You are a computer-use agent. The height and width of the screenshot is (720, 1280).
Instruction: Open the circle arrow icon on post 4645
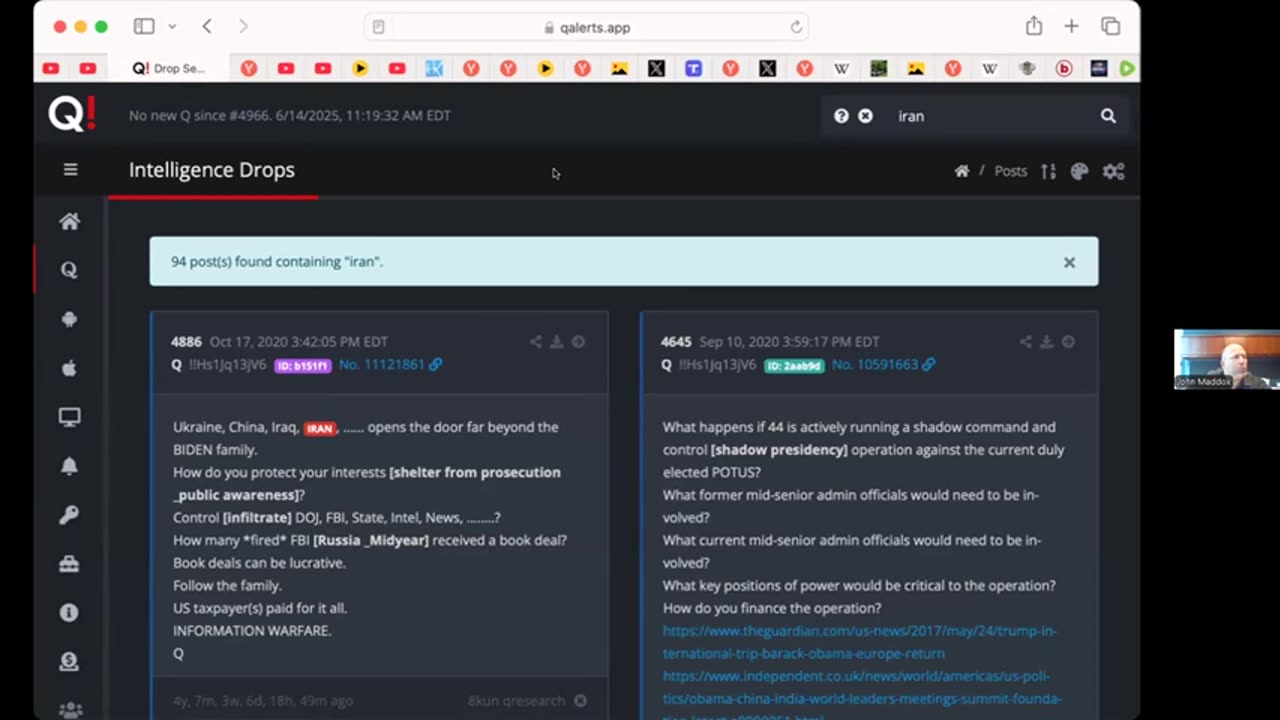[x=1068, y=342]
